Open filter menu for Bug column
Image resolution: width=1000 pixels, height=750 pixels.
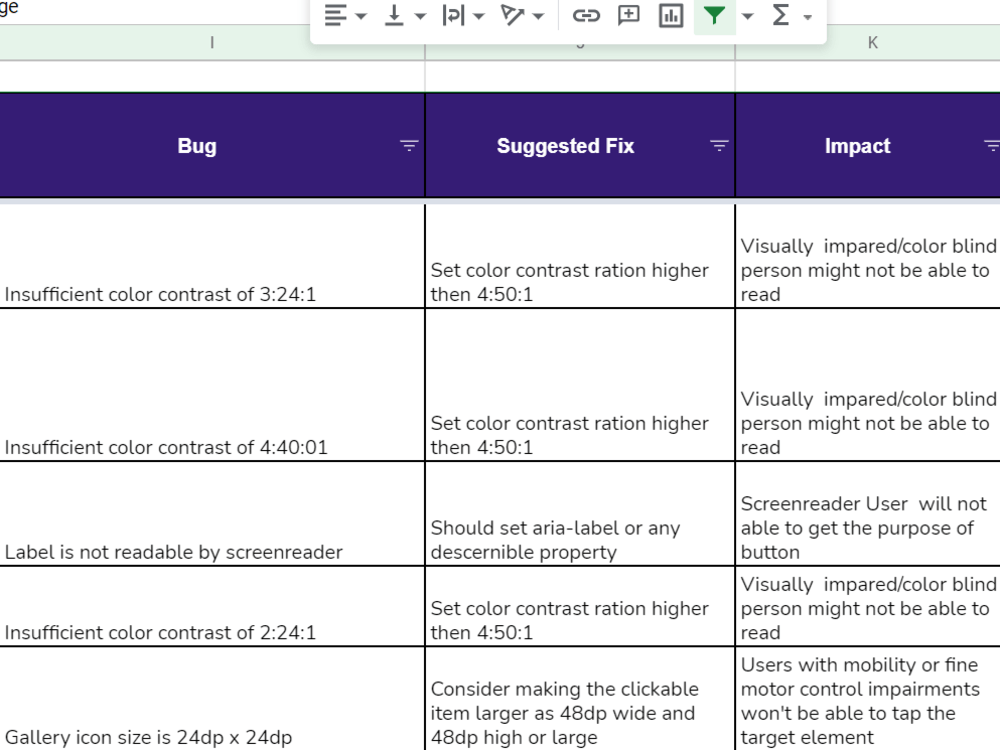coord(409,145)
